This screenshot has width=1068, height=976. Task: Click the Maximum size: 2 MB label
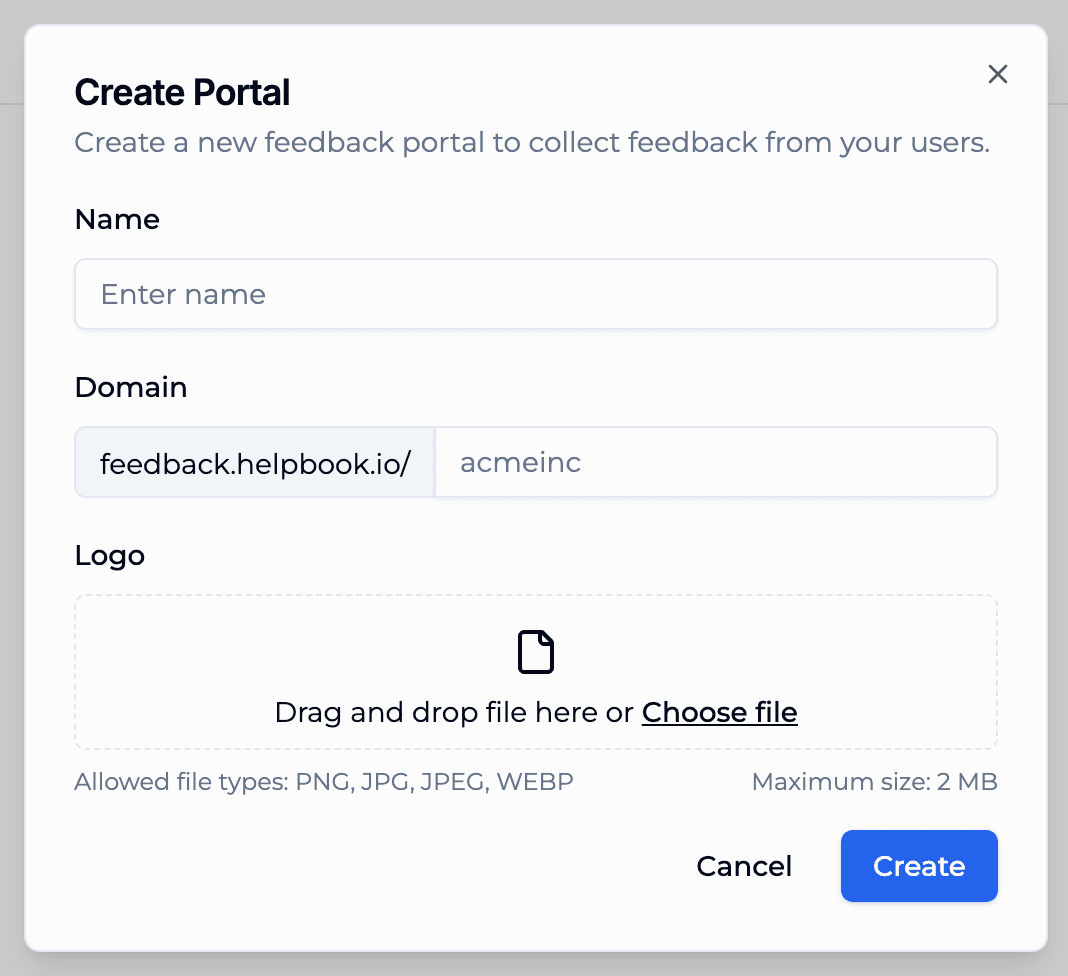[x=874, y=782]
